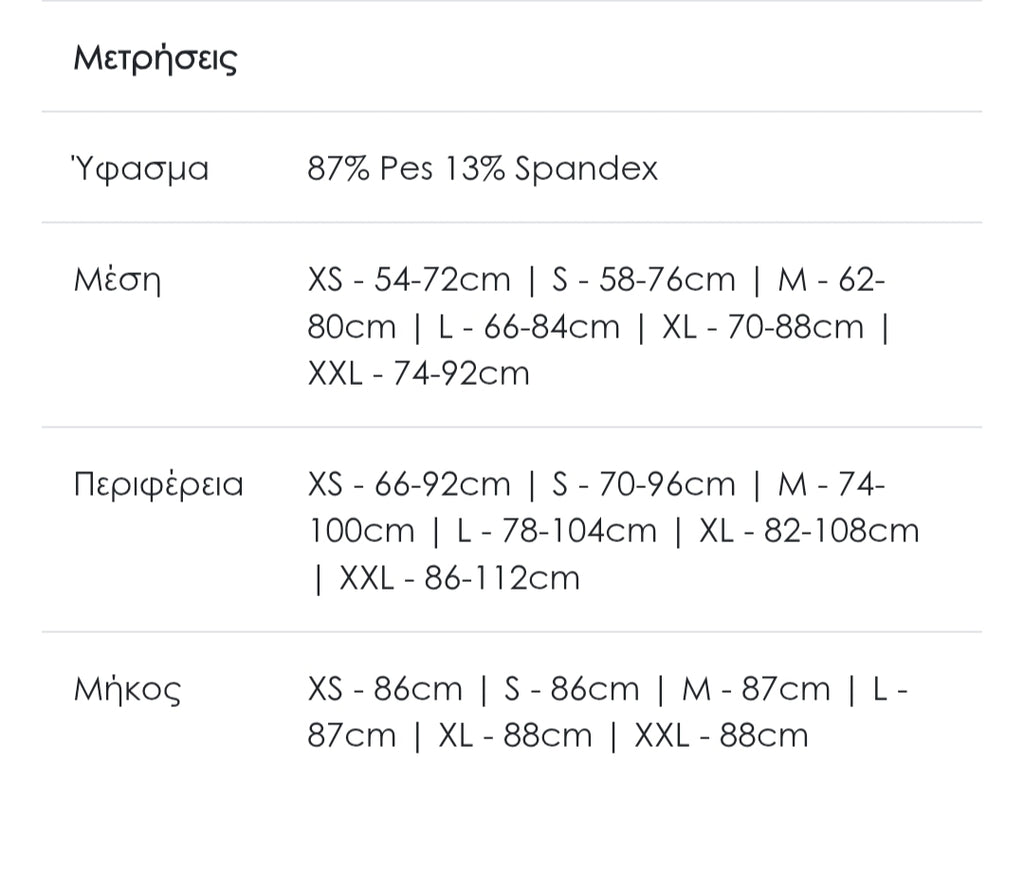The image size is (1024, 871).
Task: Click the XS - 54-72cm waist value
Action: pyautogui.click(x=409, y=279)
